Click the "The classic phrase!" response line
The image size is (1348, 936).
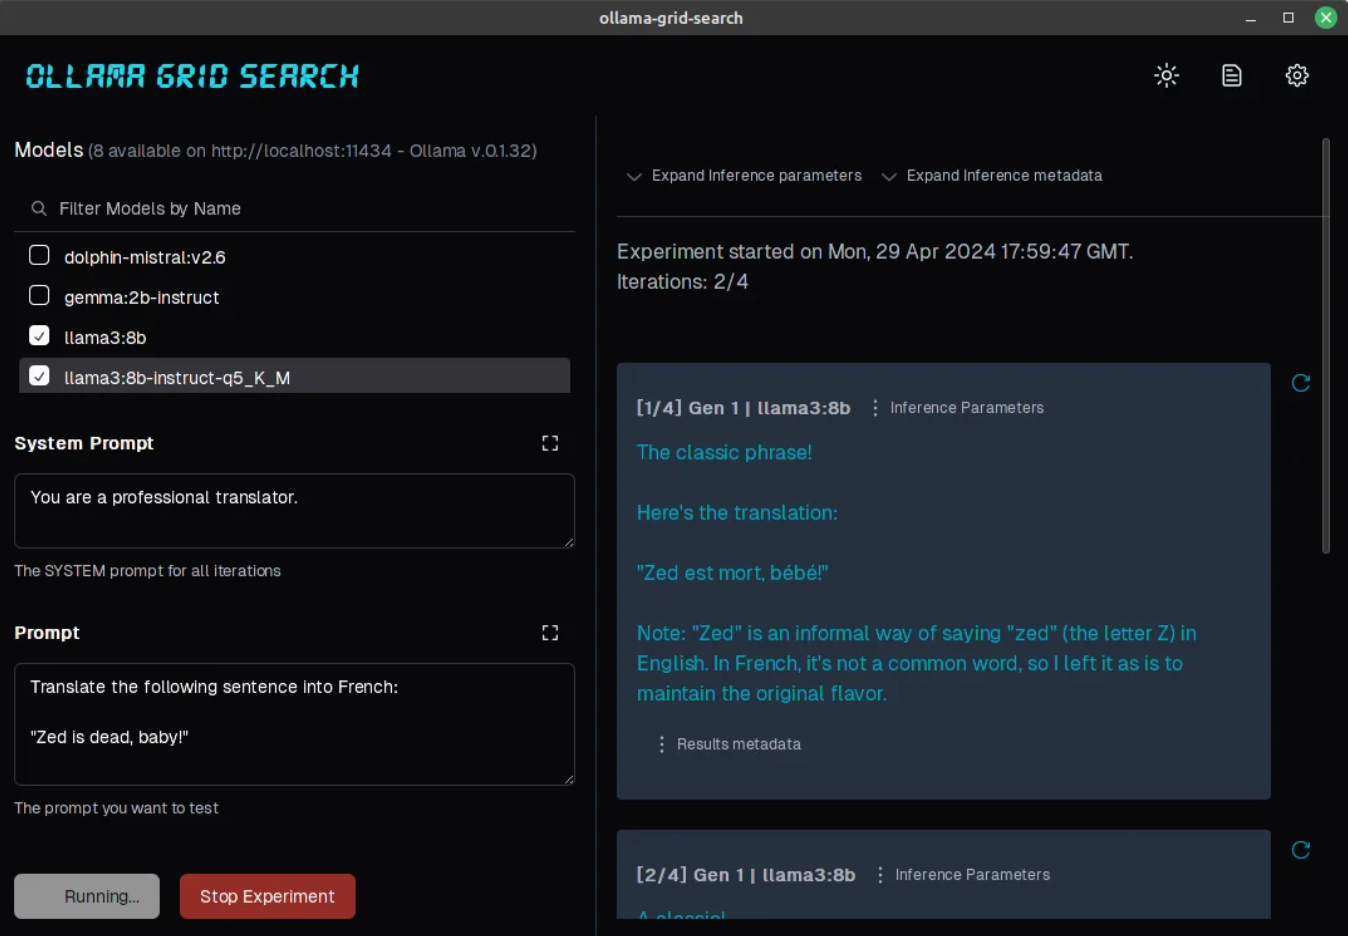point(724,452)
